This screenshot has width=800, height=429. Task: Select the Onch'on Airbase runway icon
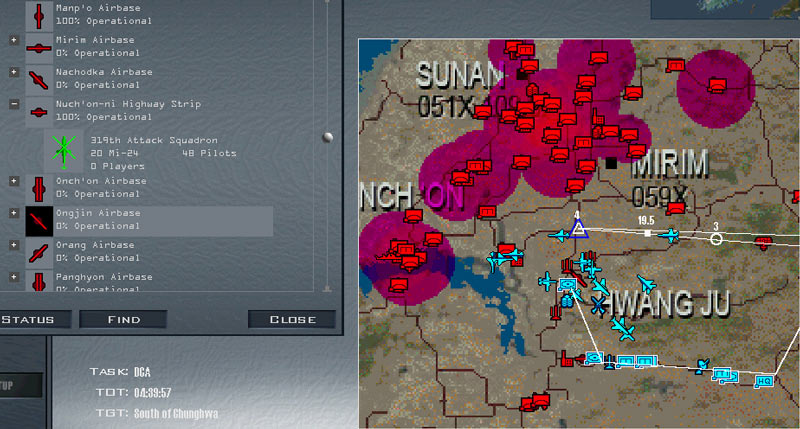pos(39,189)
